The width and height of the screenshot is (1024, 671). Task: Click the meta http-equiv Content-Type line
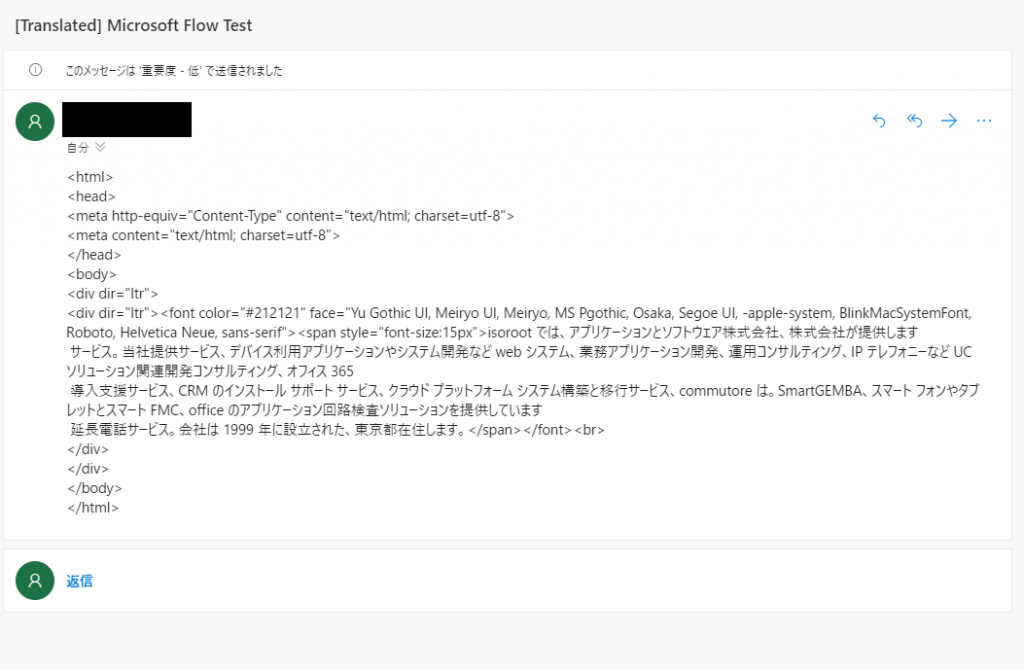(x=291, y=216)
